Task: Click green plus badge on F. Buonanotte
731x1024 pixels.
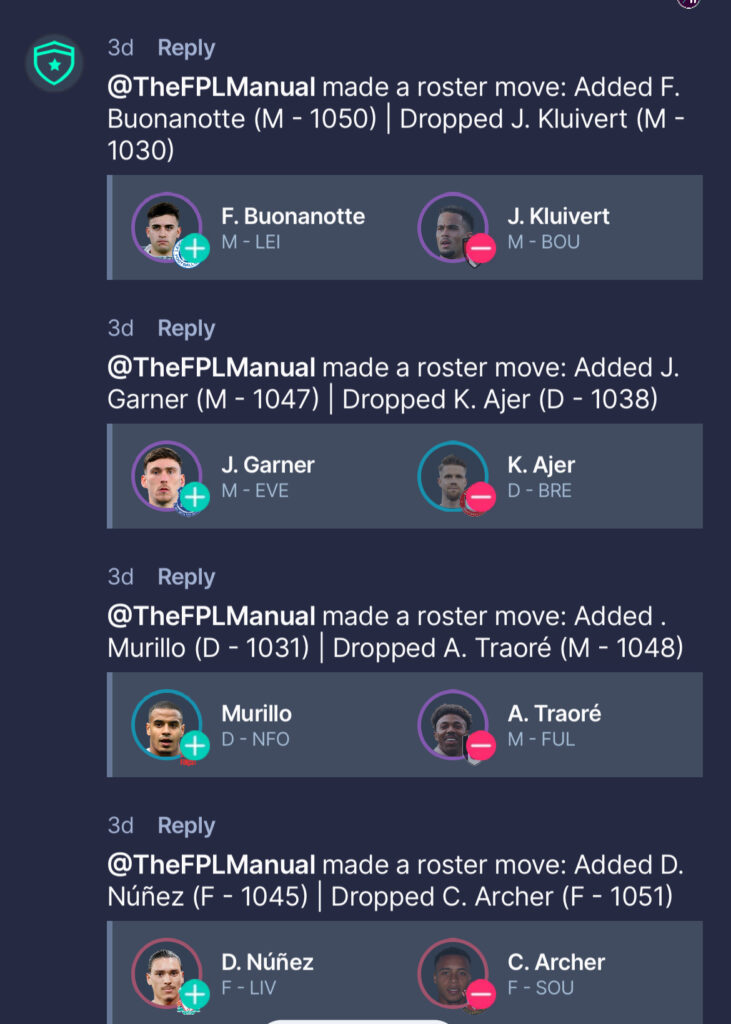Action: click(x=195, y=249)
